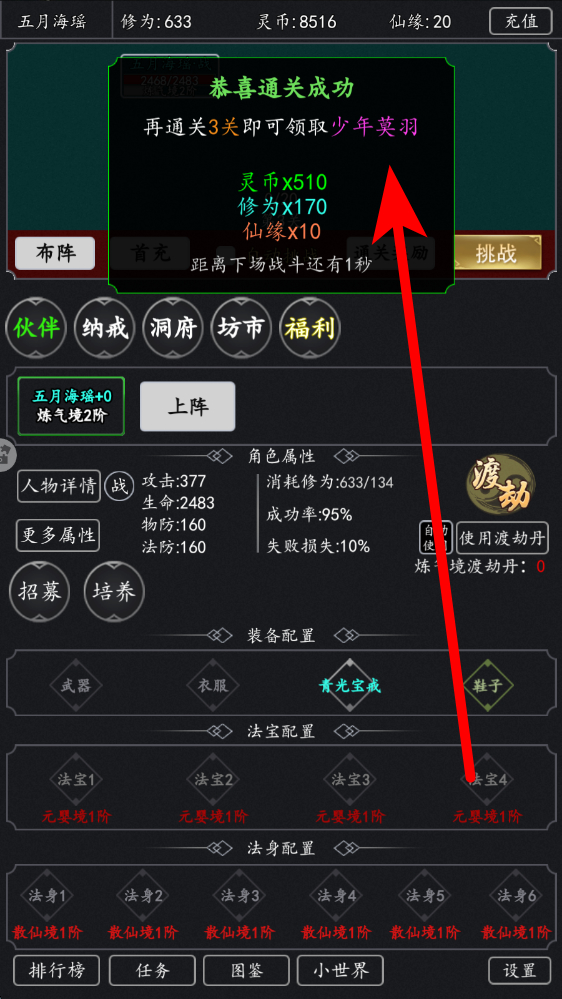
Task: Click the 招募 recruit round icon
Action: pyautogui.click(x=40, y=592)
